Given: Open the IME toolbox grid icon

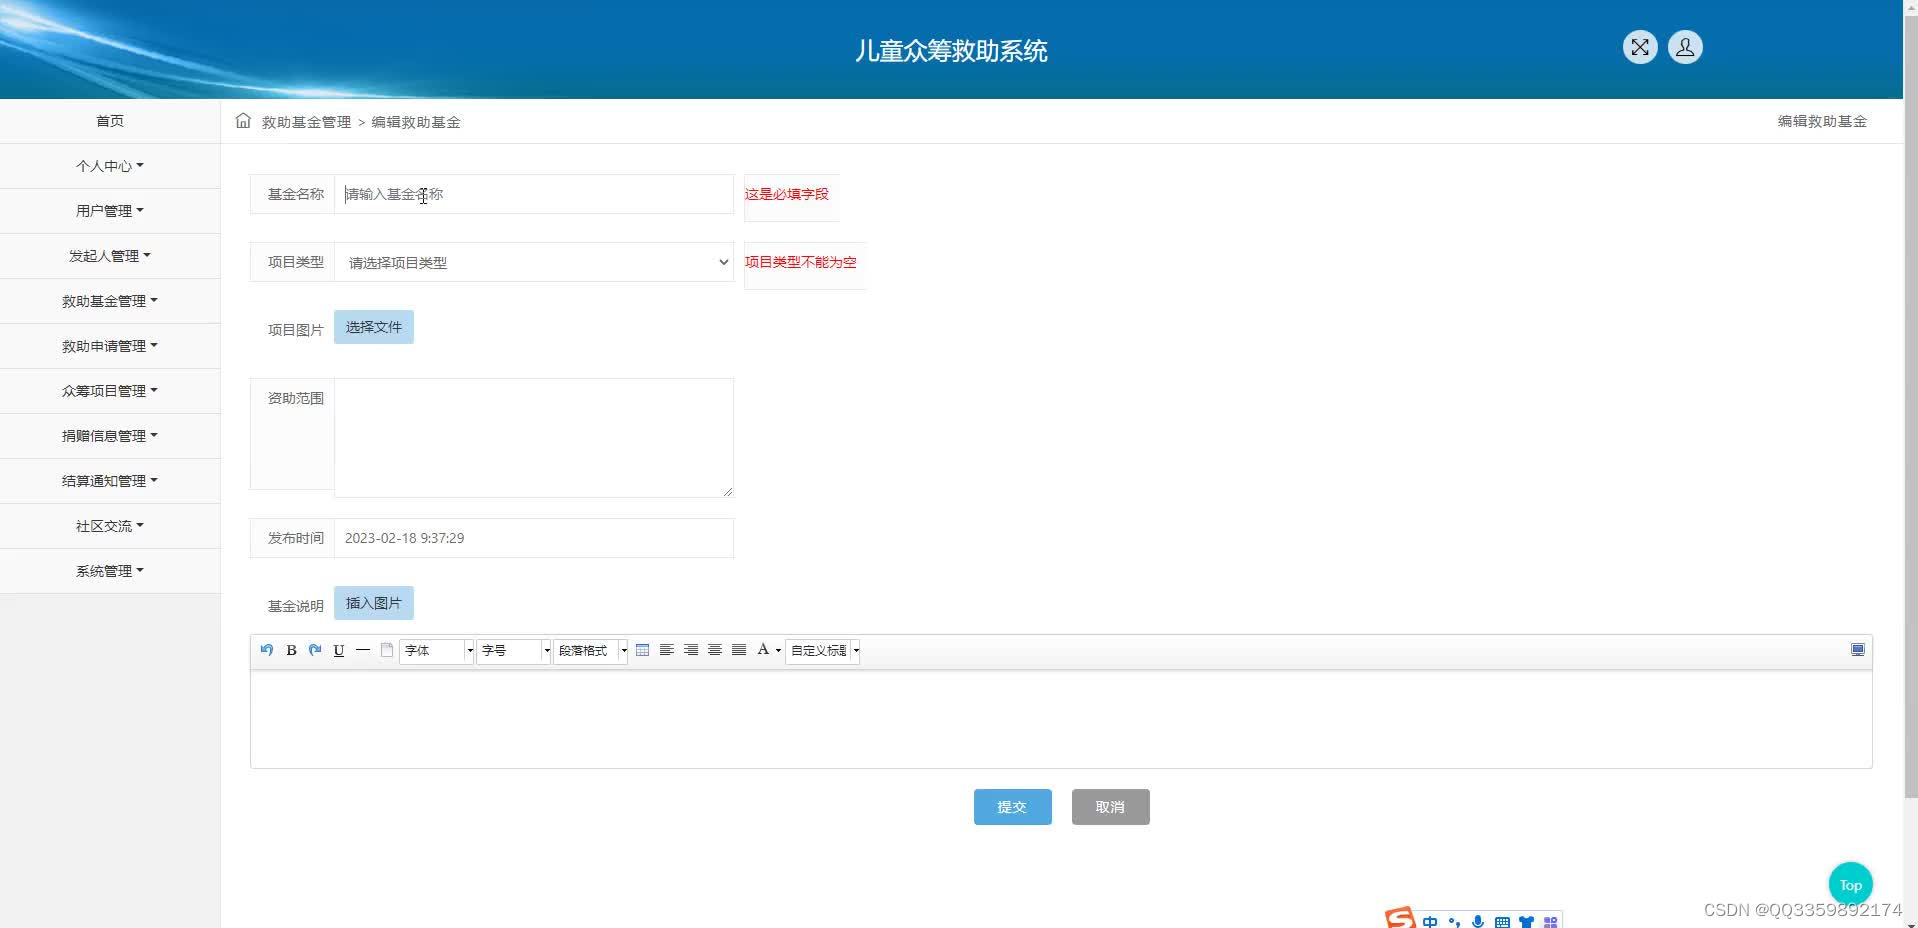Looking at the screenshot, I should 1550,921.
